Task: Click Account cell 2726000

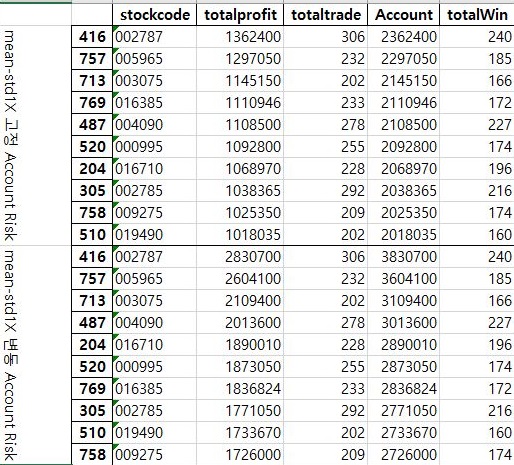Action: pos(404,454)
